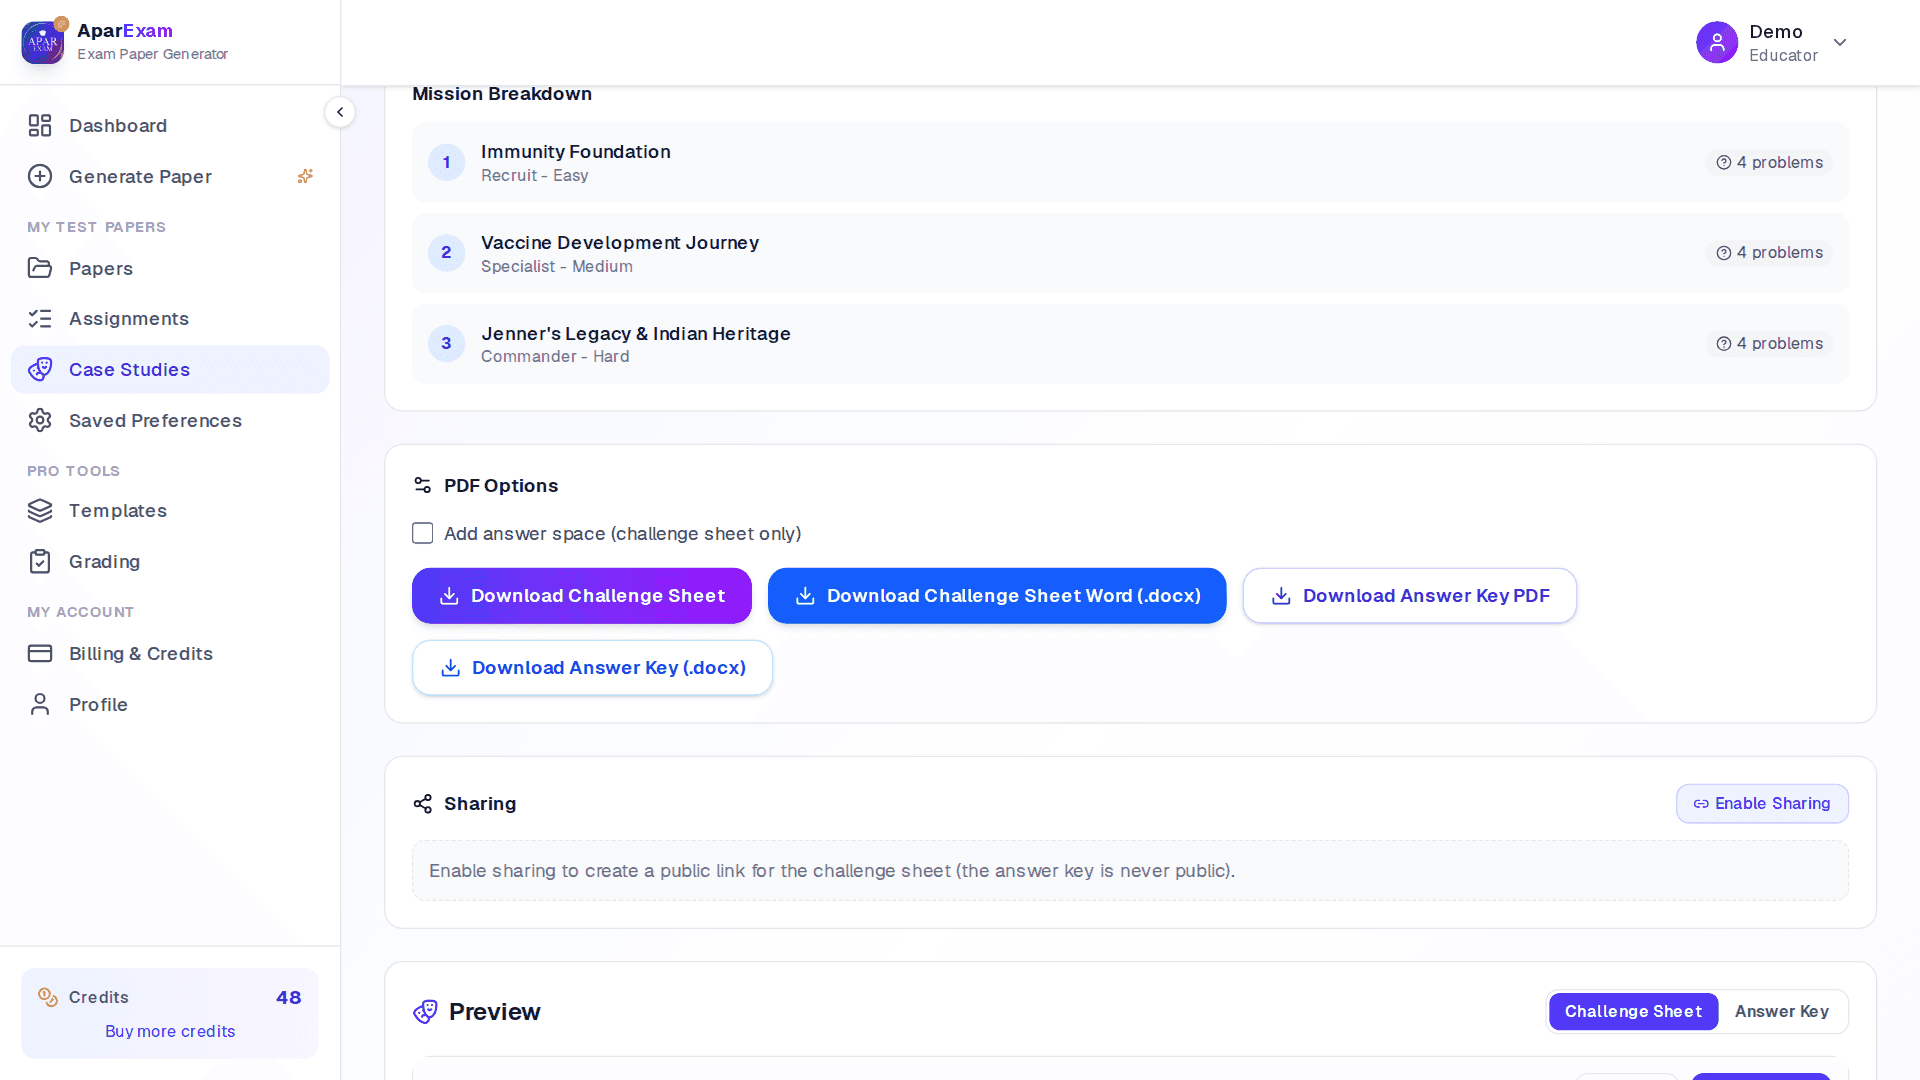Click 4 problems badge for Jenner's Legacy
The width and height of the screenshot is (1920, 1080).
tap(1769, 344)
